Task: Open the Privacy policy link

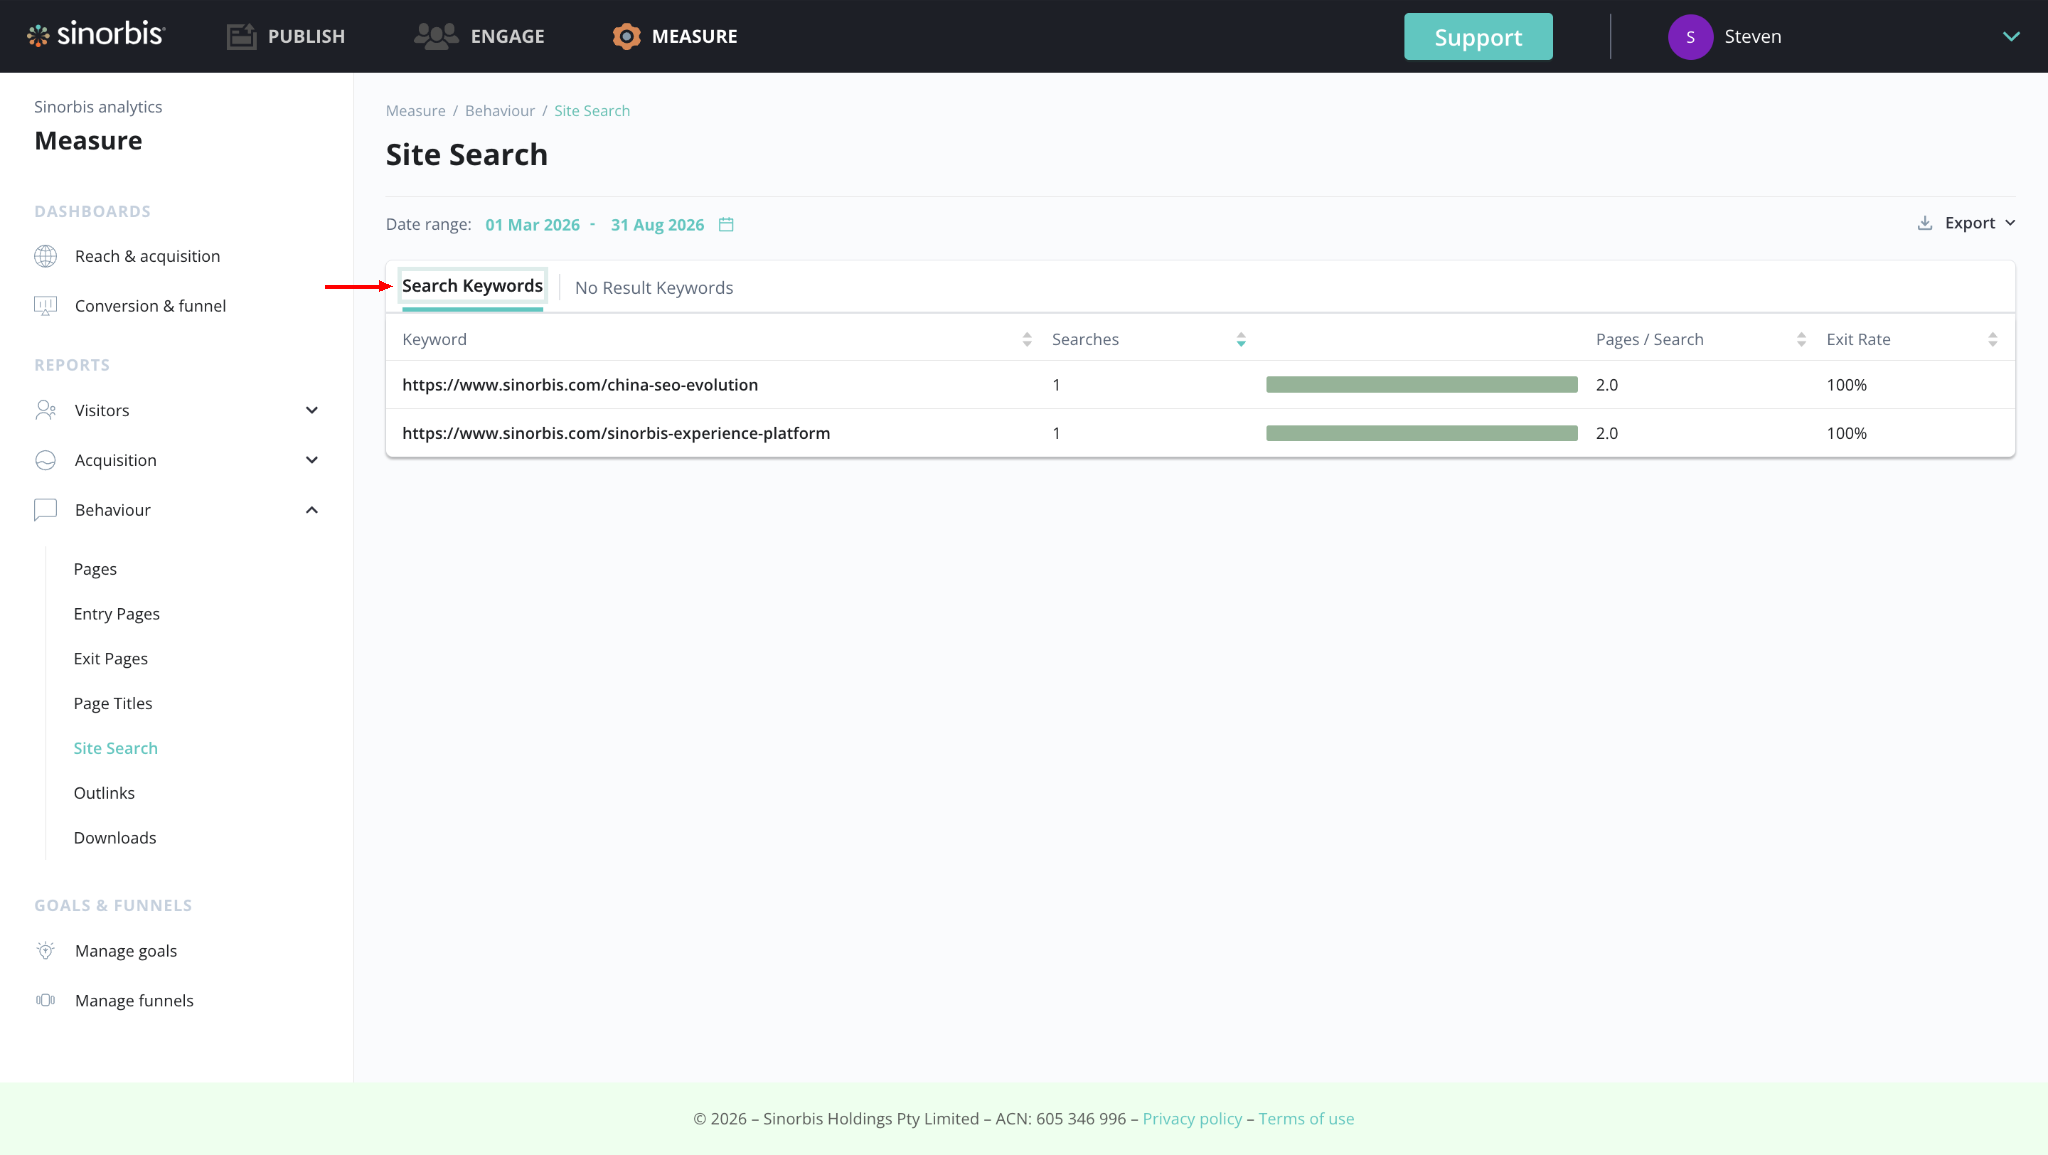Action: [x=1192, y=1119]
